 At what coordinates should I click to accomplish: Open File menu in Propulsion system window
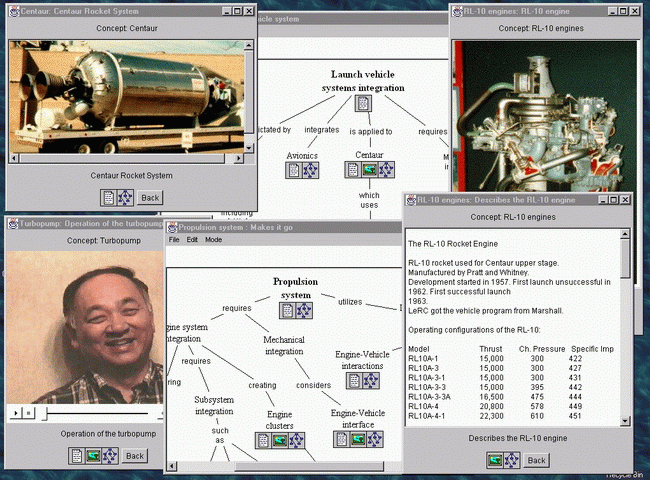tap(174, 240)
